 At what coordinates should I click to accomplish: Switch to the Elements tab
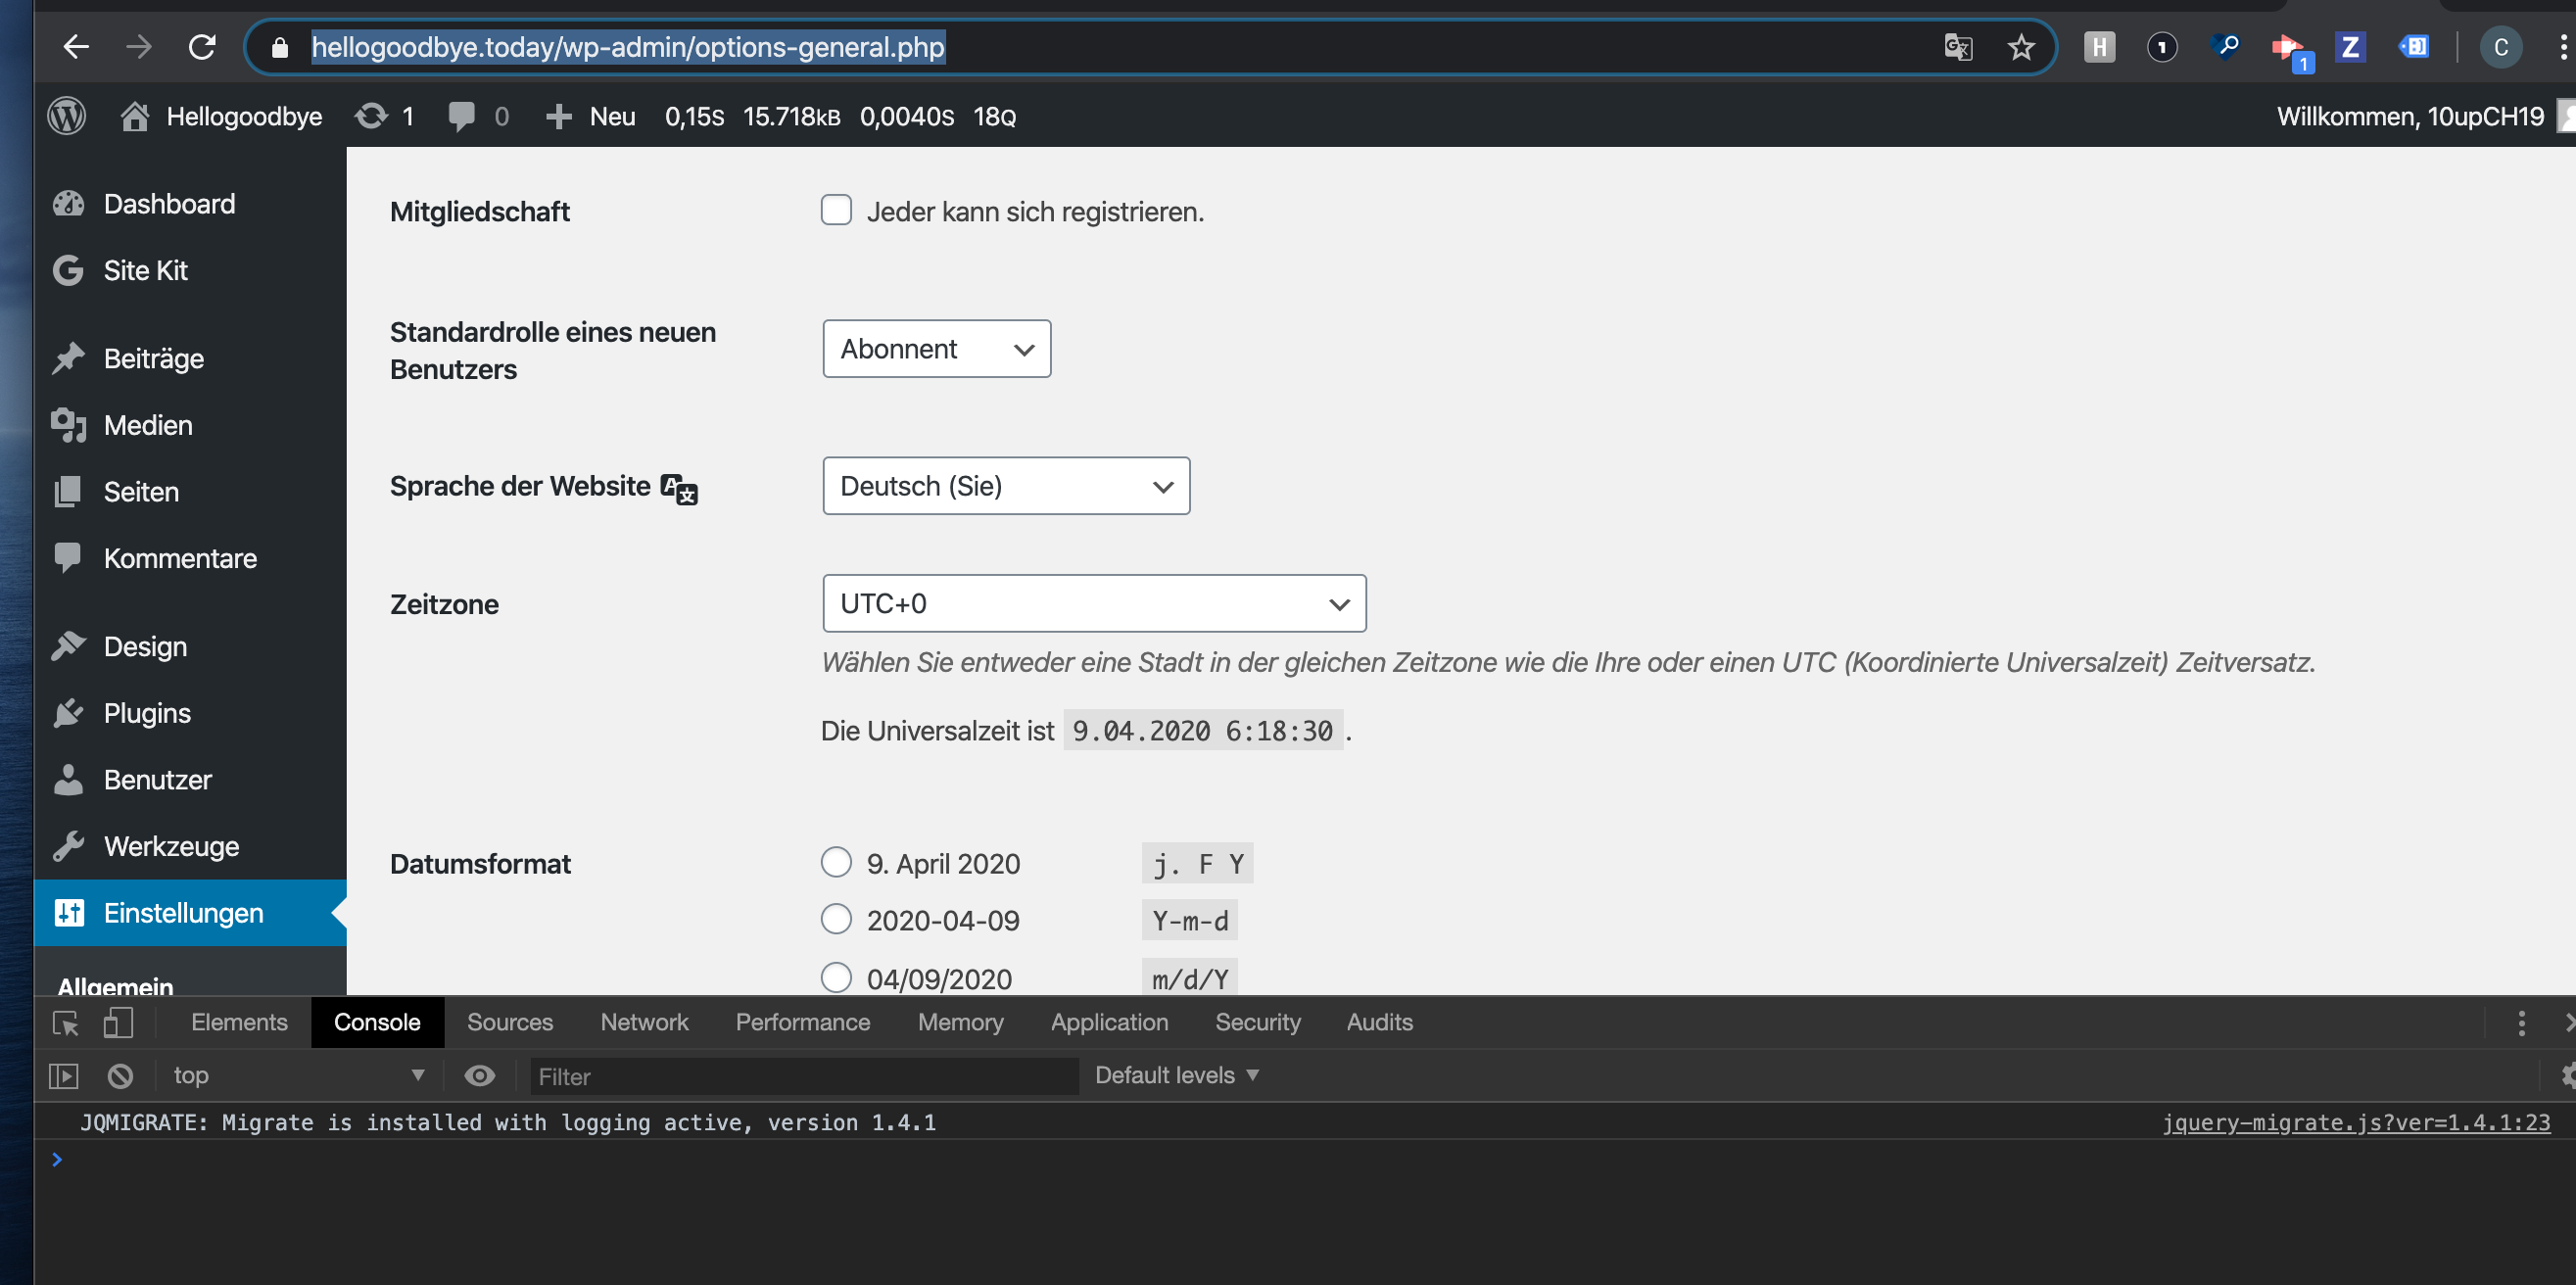(239, 1022)
